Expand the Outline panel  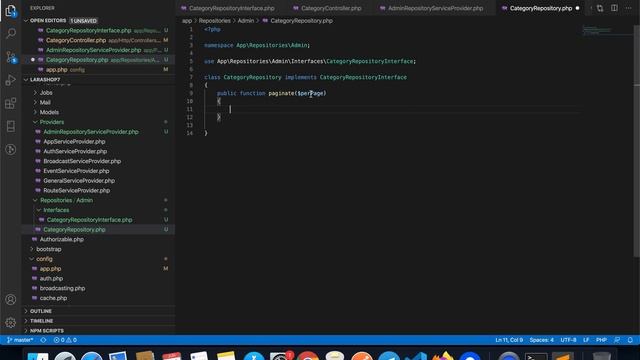(41, 311)
